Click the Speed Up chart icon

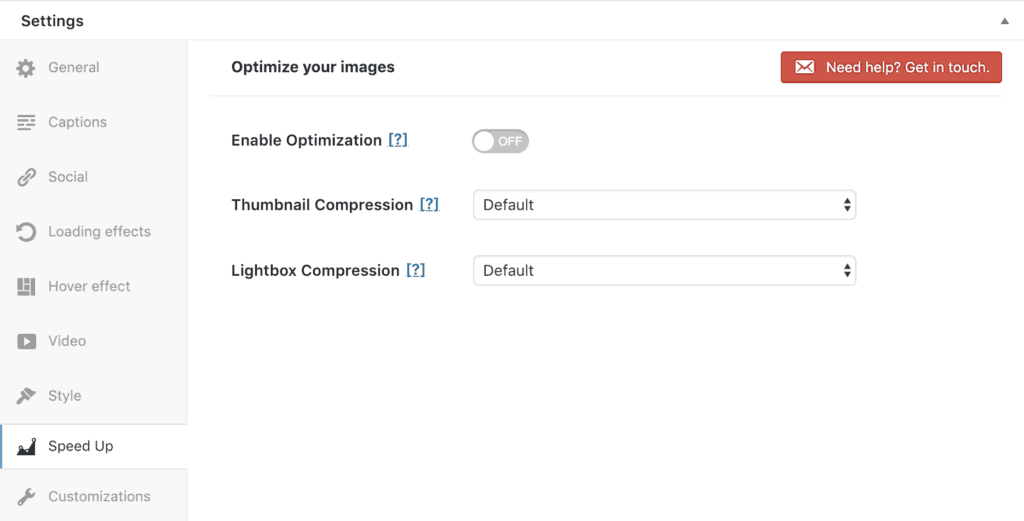tap(26, 447)
